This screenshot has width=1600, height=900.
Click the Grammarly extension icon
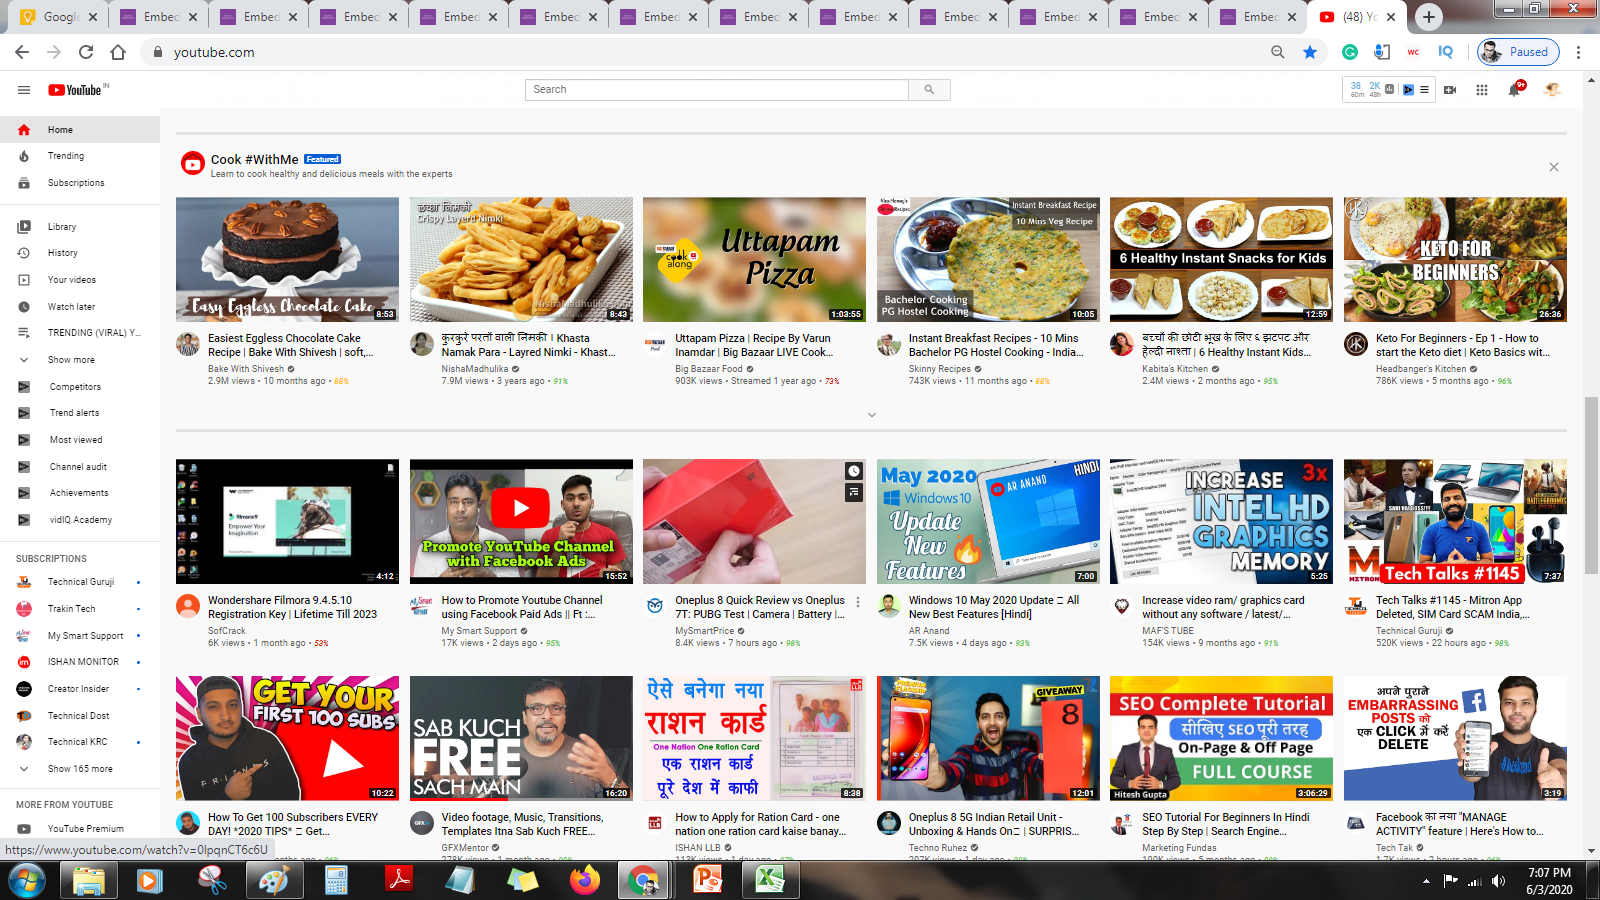point(1350,52)
